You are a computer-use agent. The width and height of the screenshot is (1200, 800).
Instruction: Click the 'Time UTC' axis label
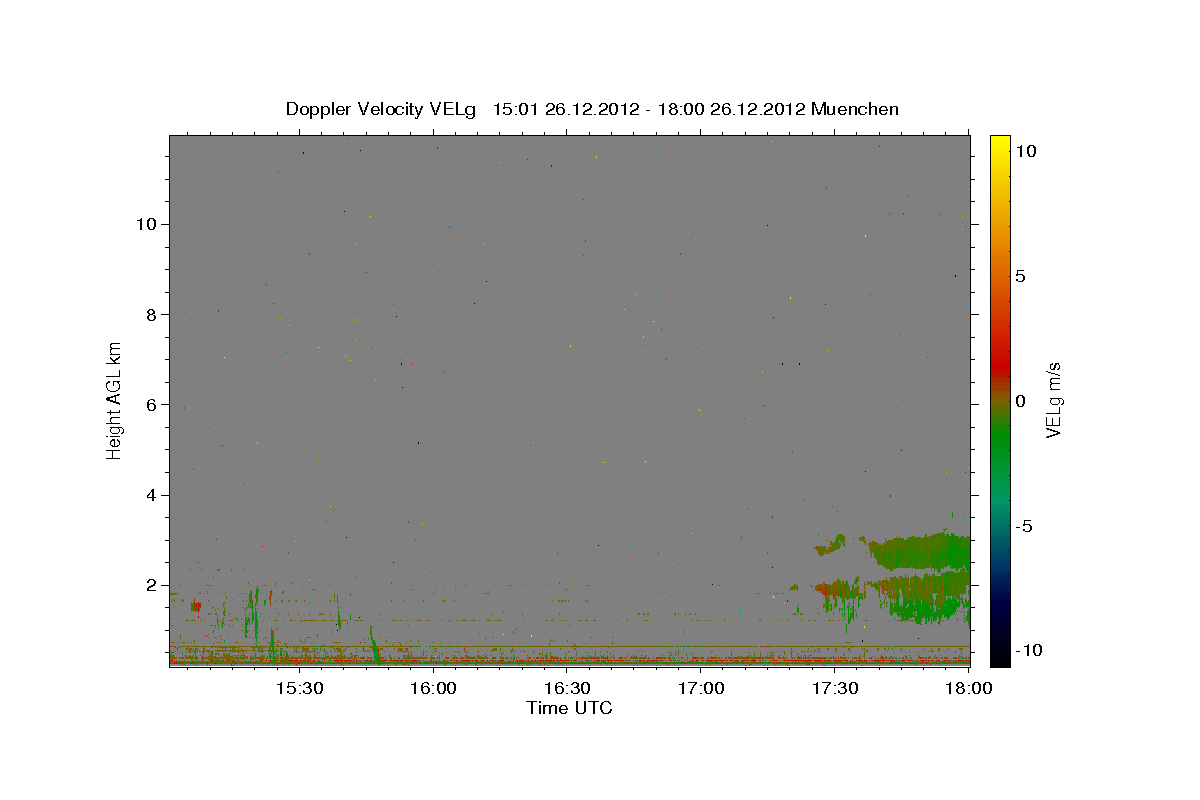tap(569, 708)
